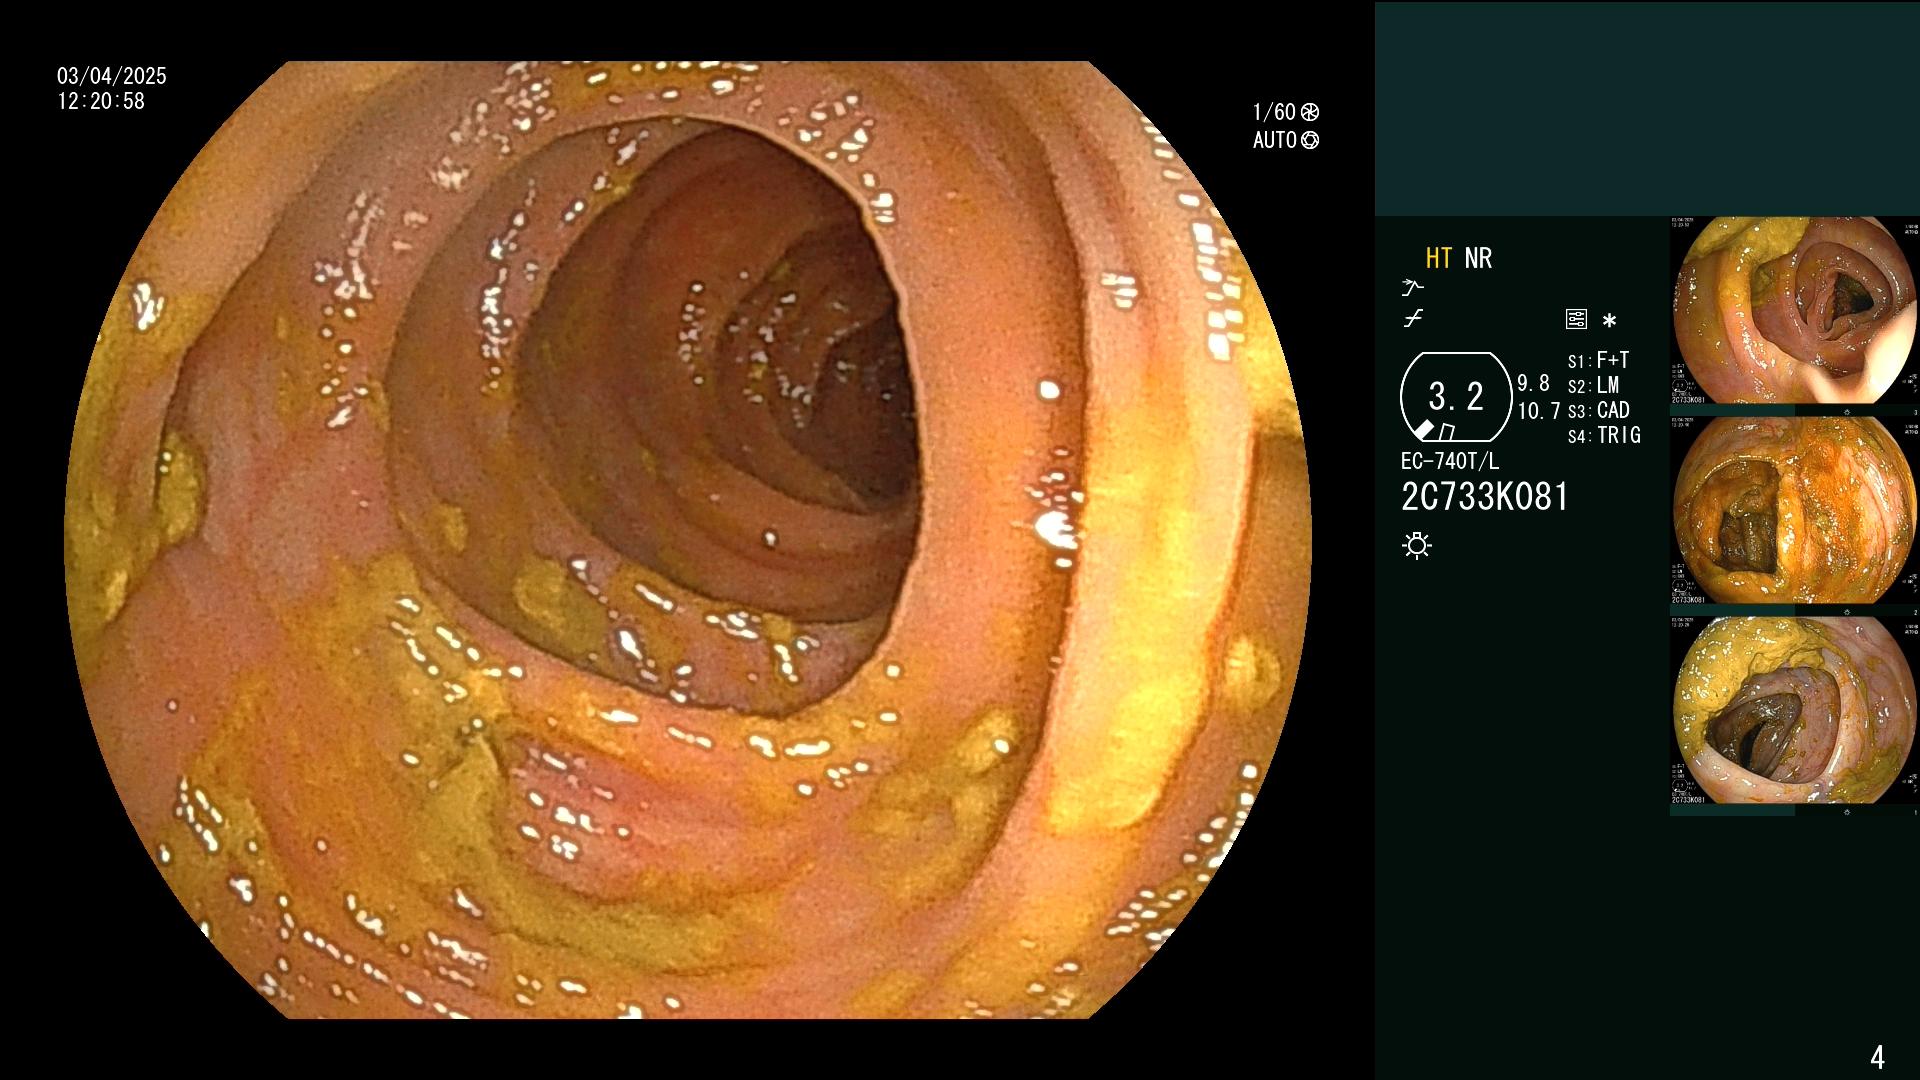Click the S4: TRIG switch assignment
The image size is (1920, 1080).
pos(1604,435)
